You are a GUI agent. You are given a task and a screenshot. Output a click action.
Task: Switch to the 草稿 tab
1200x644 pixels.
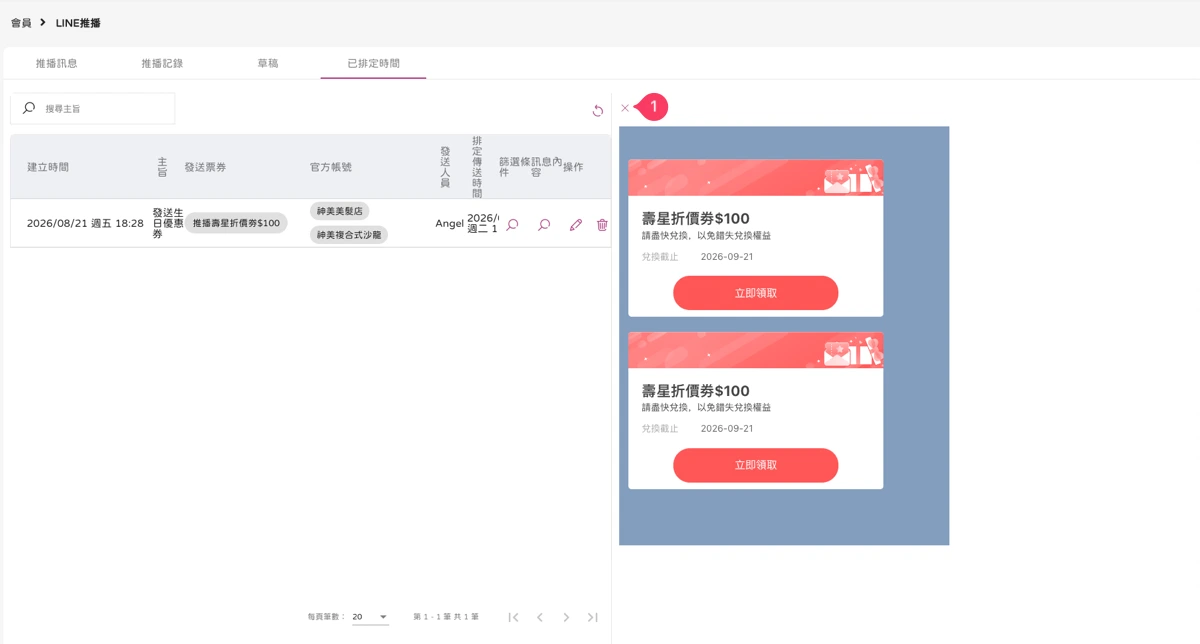point(268,63)
